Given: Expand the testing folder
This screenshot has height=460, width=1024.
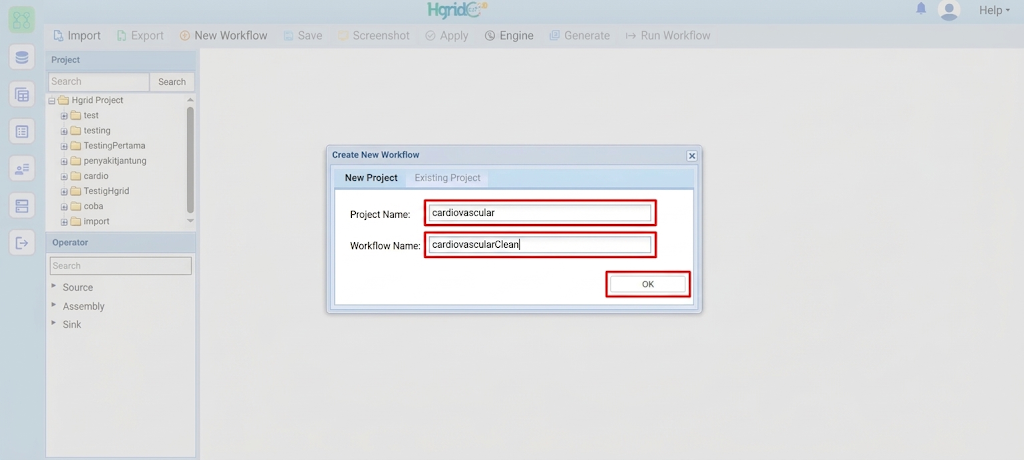Looking at the screenshot, I should click(64, 131).
